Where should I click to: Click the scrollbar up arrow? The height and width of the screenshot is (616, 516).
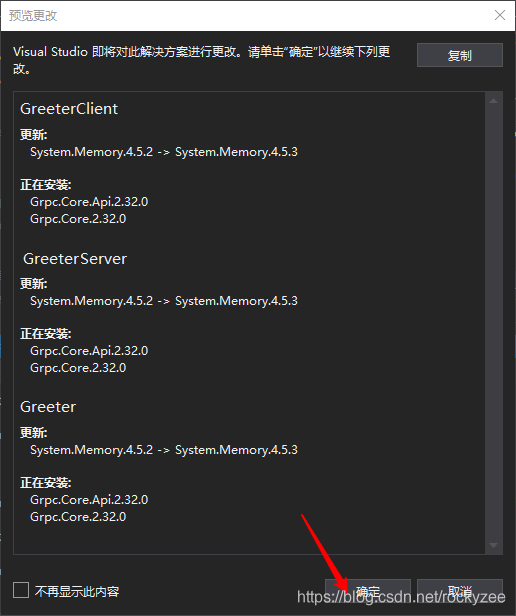click(x=494, y=101)
